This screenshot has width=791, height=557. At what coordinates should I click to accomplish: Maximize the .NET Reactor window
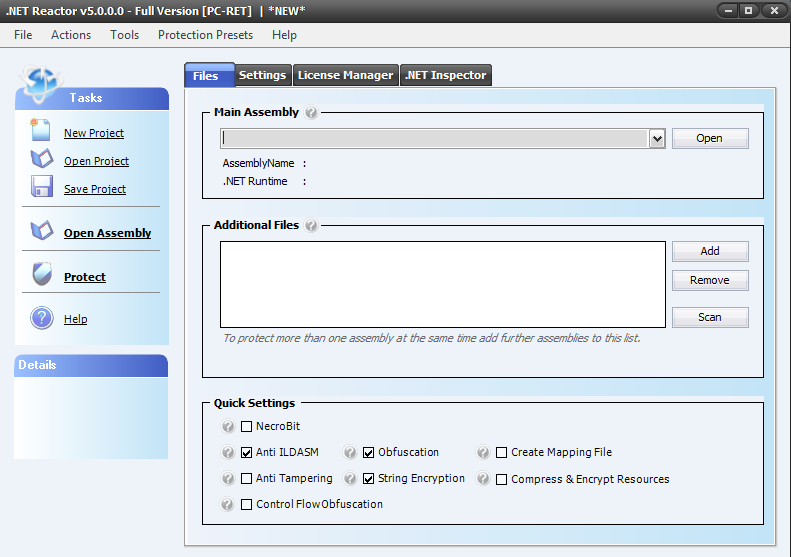point(749,10)
